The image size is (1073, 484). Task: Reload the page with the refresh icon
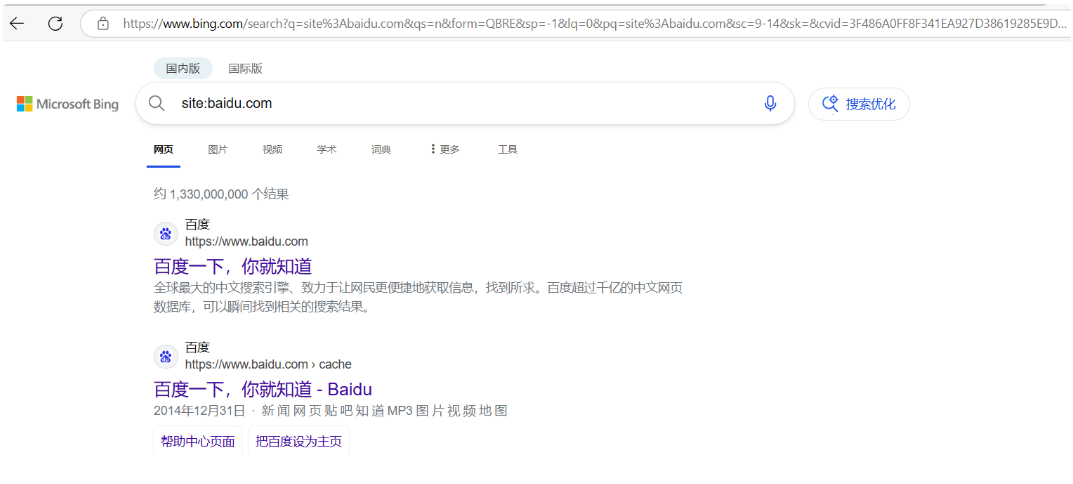point(55,23)
